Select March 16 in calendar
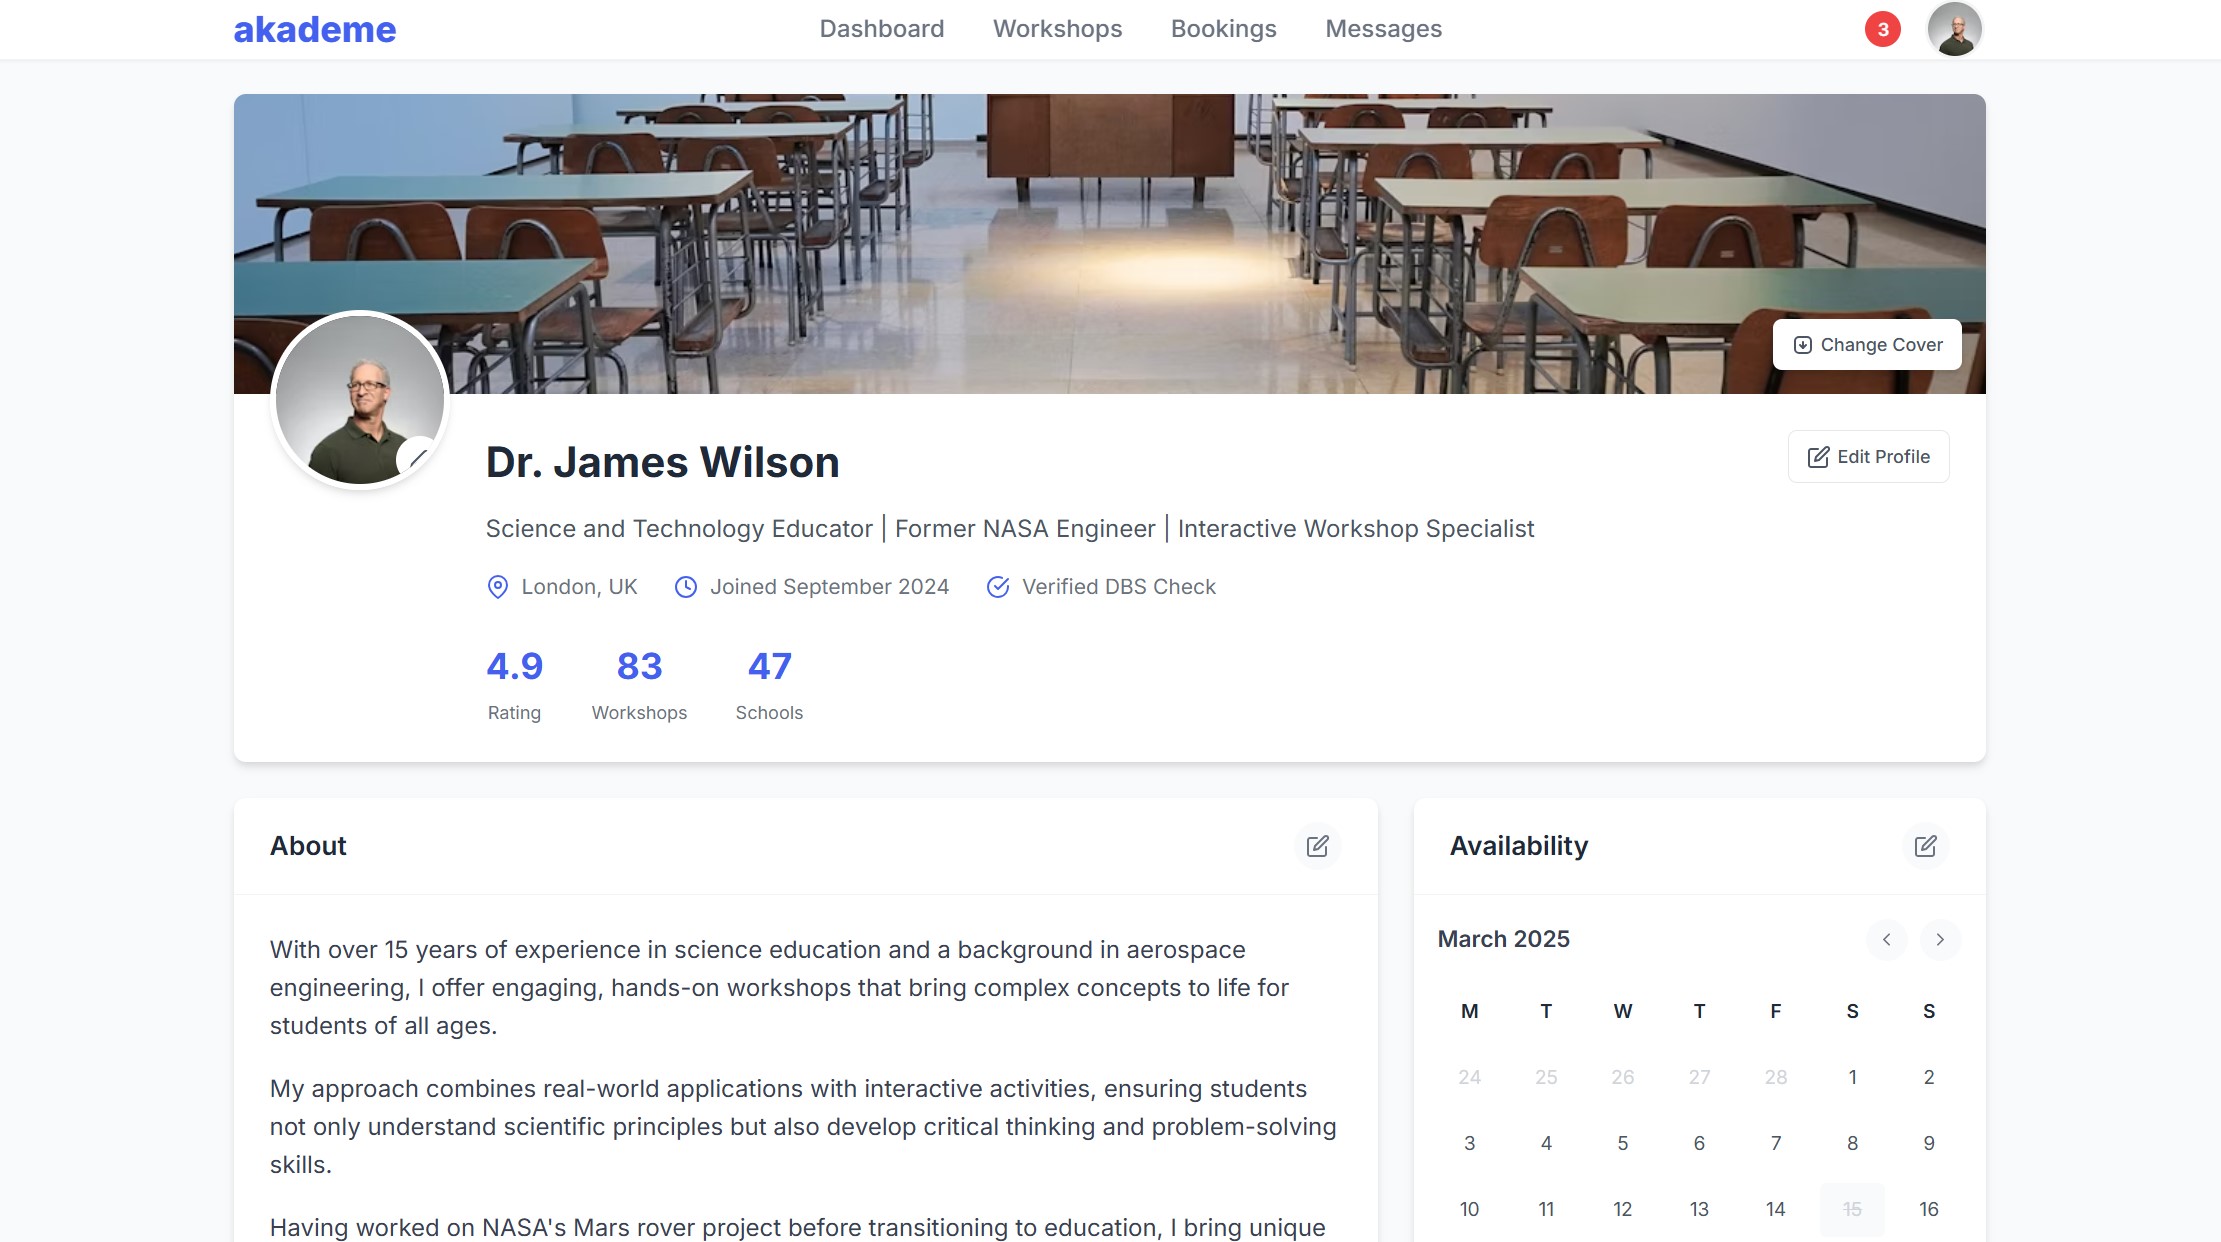The image size is (2221, 1242). 1928,1209
